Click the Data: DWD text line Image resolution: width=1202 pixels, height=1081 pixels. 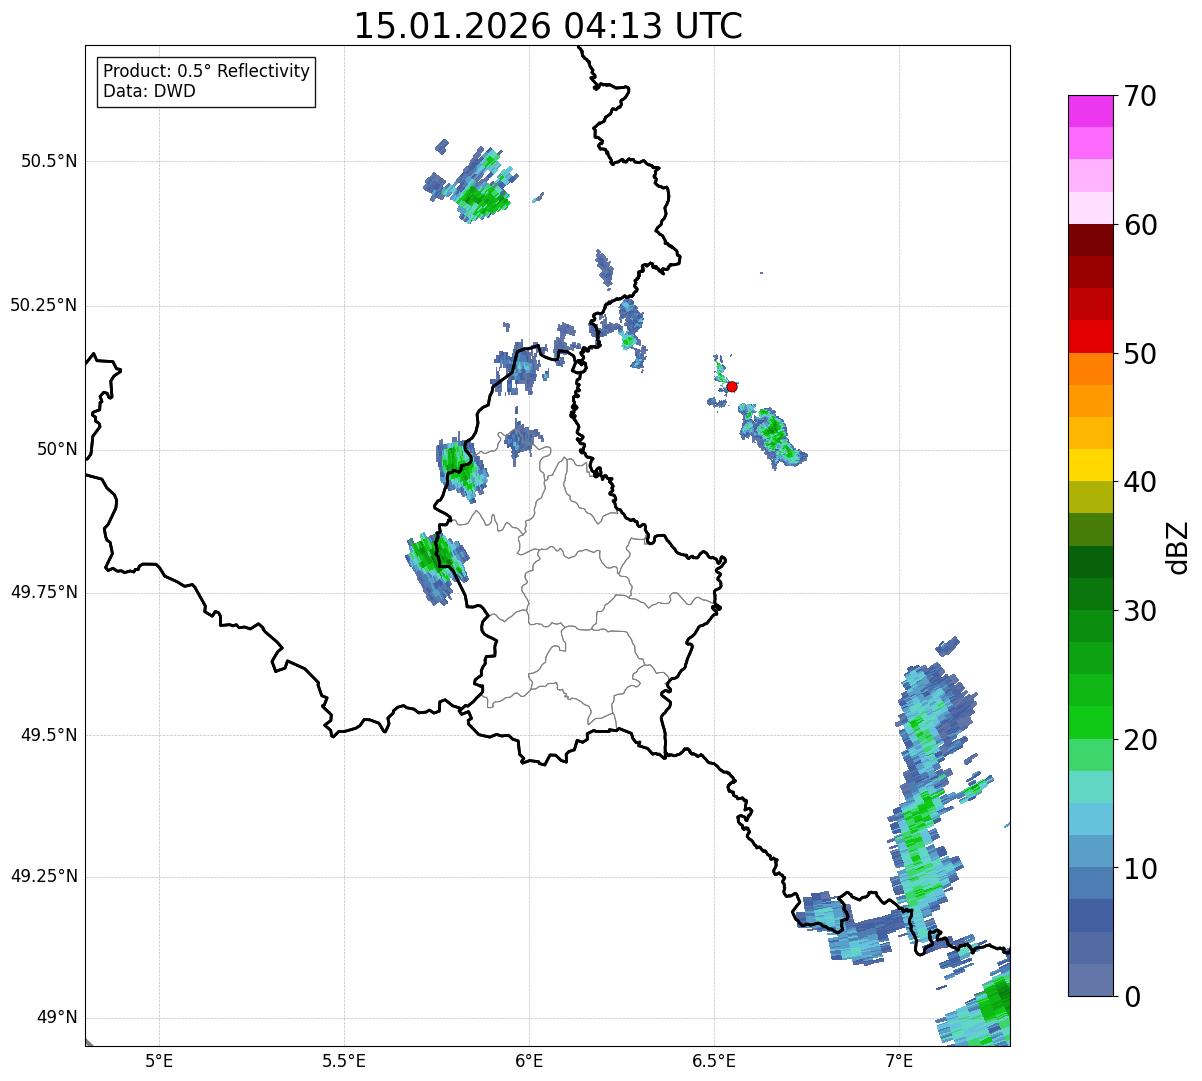pyautogui.click(x=149, y=92)
